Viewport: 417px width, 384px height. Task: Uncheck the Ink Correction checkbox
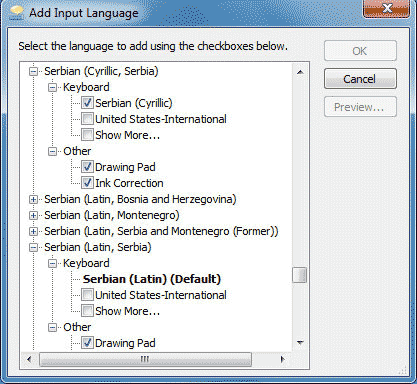click(87, 183)
